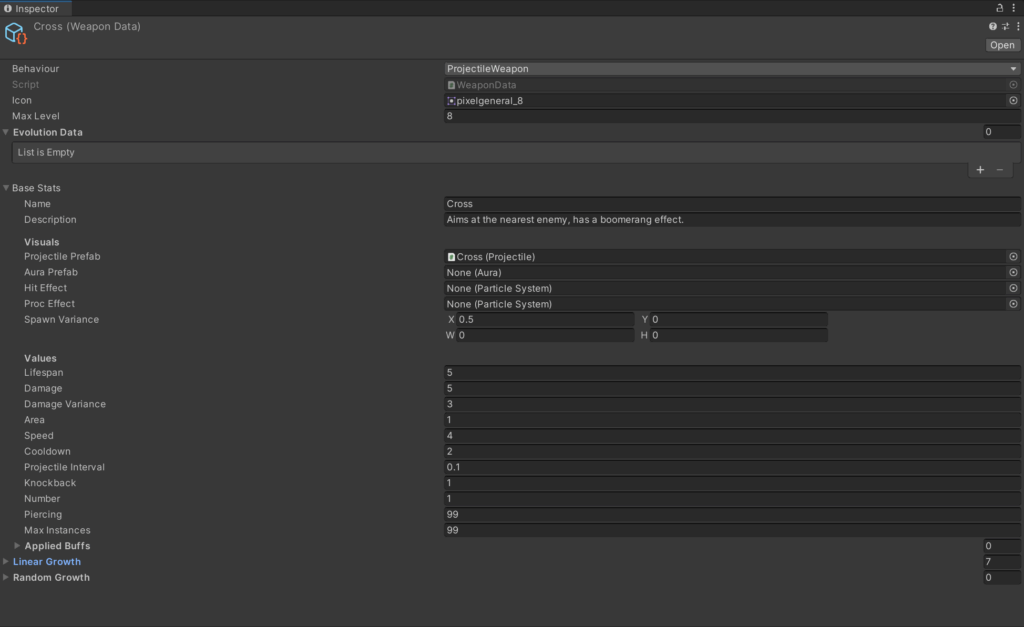Open the Behaviour dropdown showing ProjectileWeapon
Screen dimensions: 1024x627
(731, 69)
